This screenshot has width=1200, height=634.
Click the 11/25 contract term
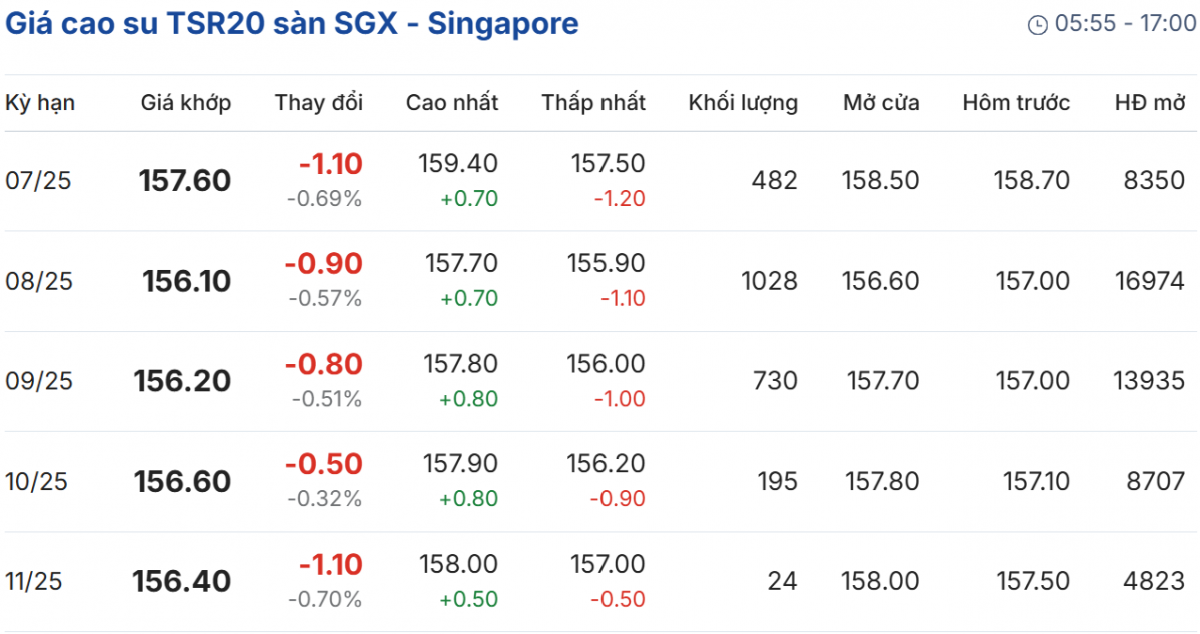(34, 581)
